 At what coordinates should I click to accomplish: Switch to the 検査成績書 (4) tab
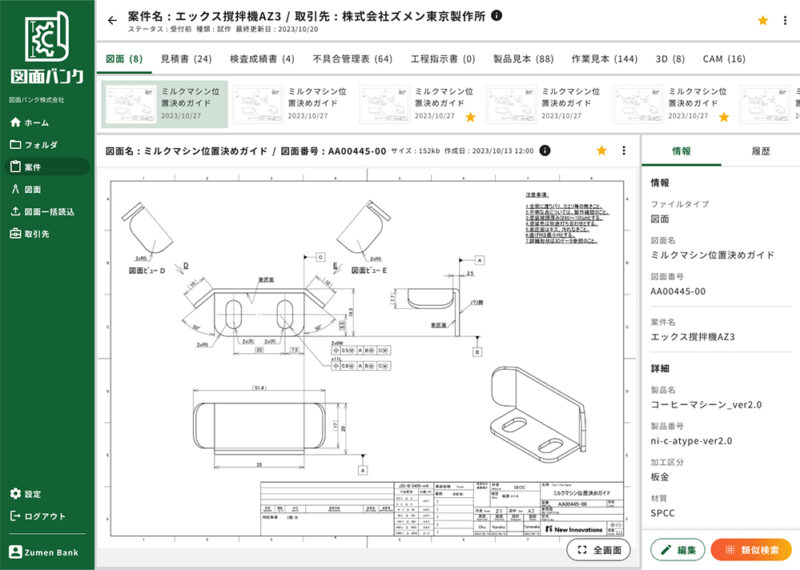pyautogui.click(x=262, y=59)
